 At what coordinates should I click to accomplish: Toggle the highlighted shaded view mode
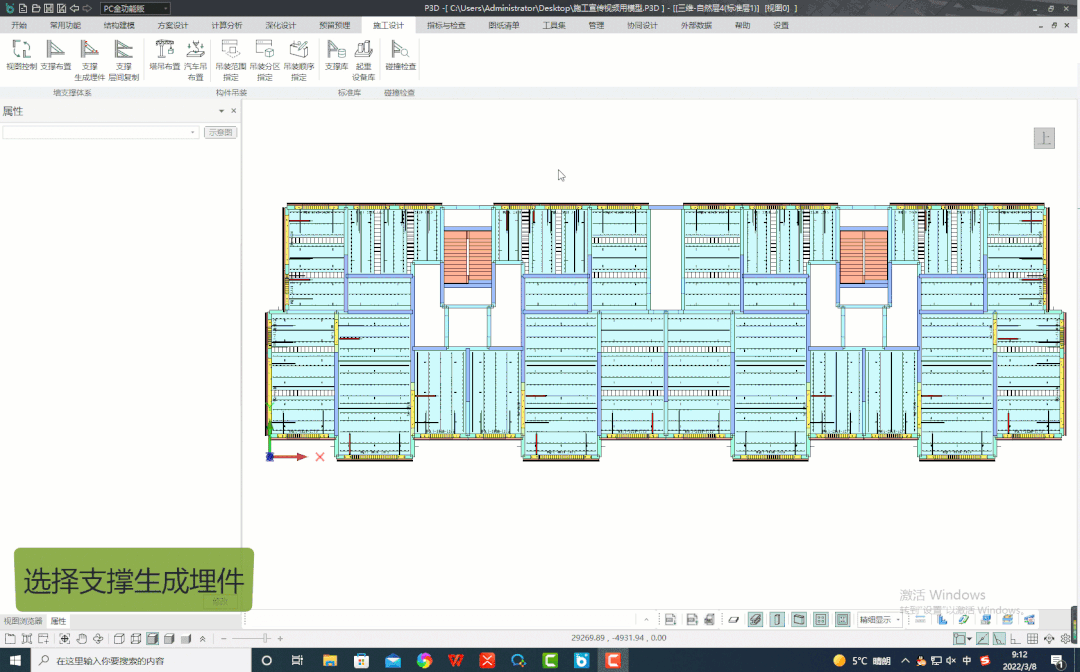click(153, 638)
